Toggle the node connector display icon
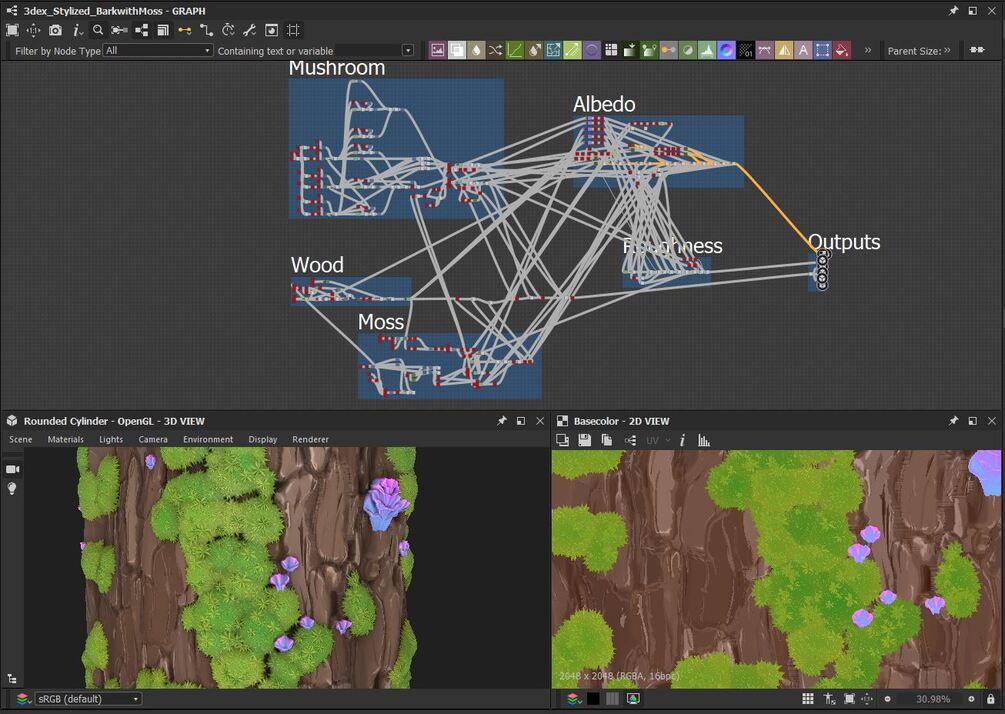The image size is (1005, 714). 119,30
